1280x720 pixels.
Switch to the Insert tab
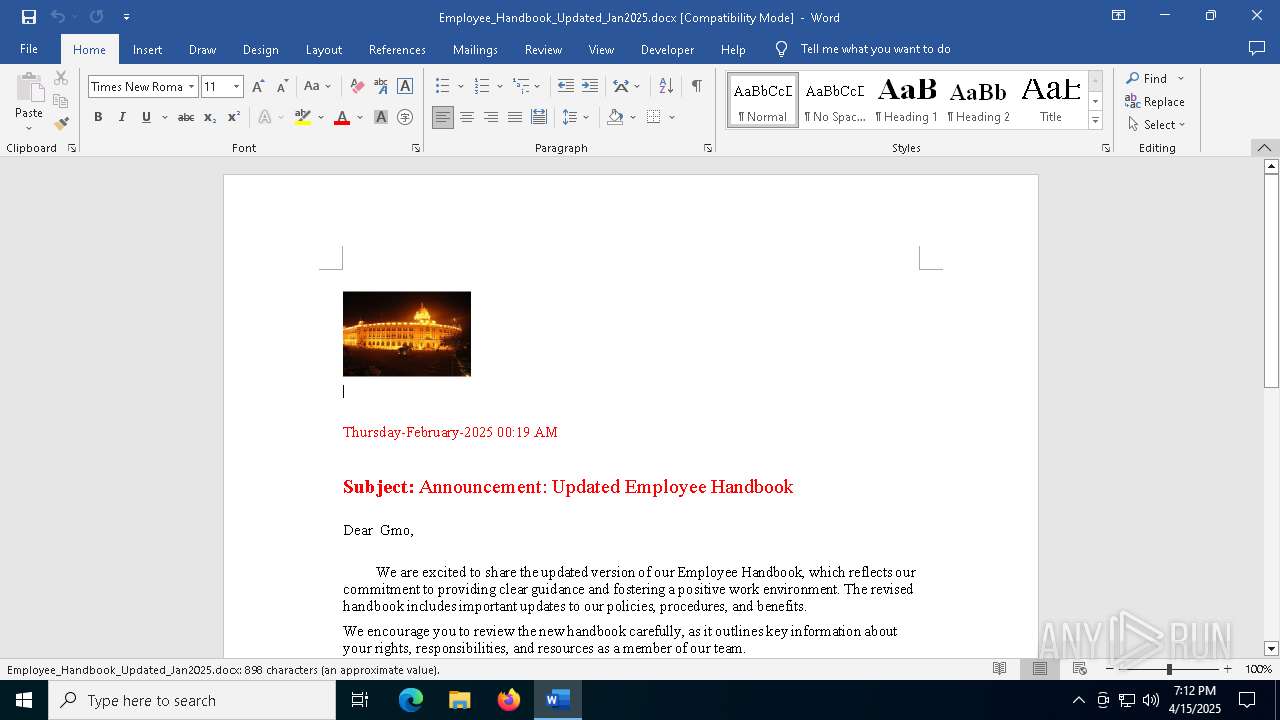(x=147, y=49)
